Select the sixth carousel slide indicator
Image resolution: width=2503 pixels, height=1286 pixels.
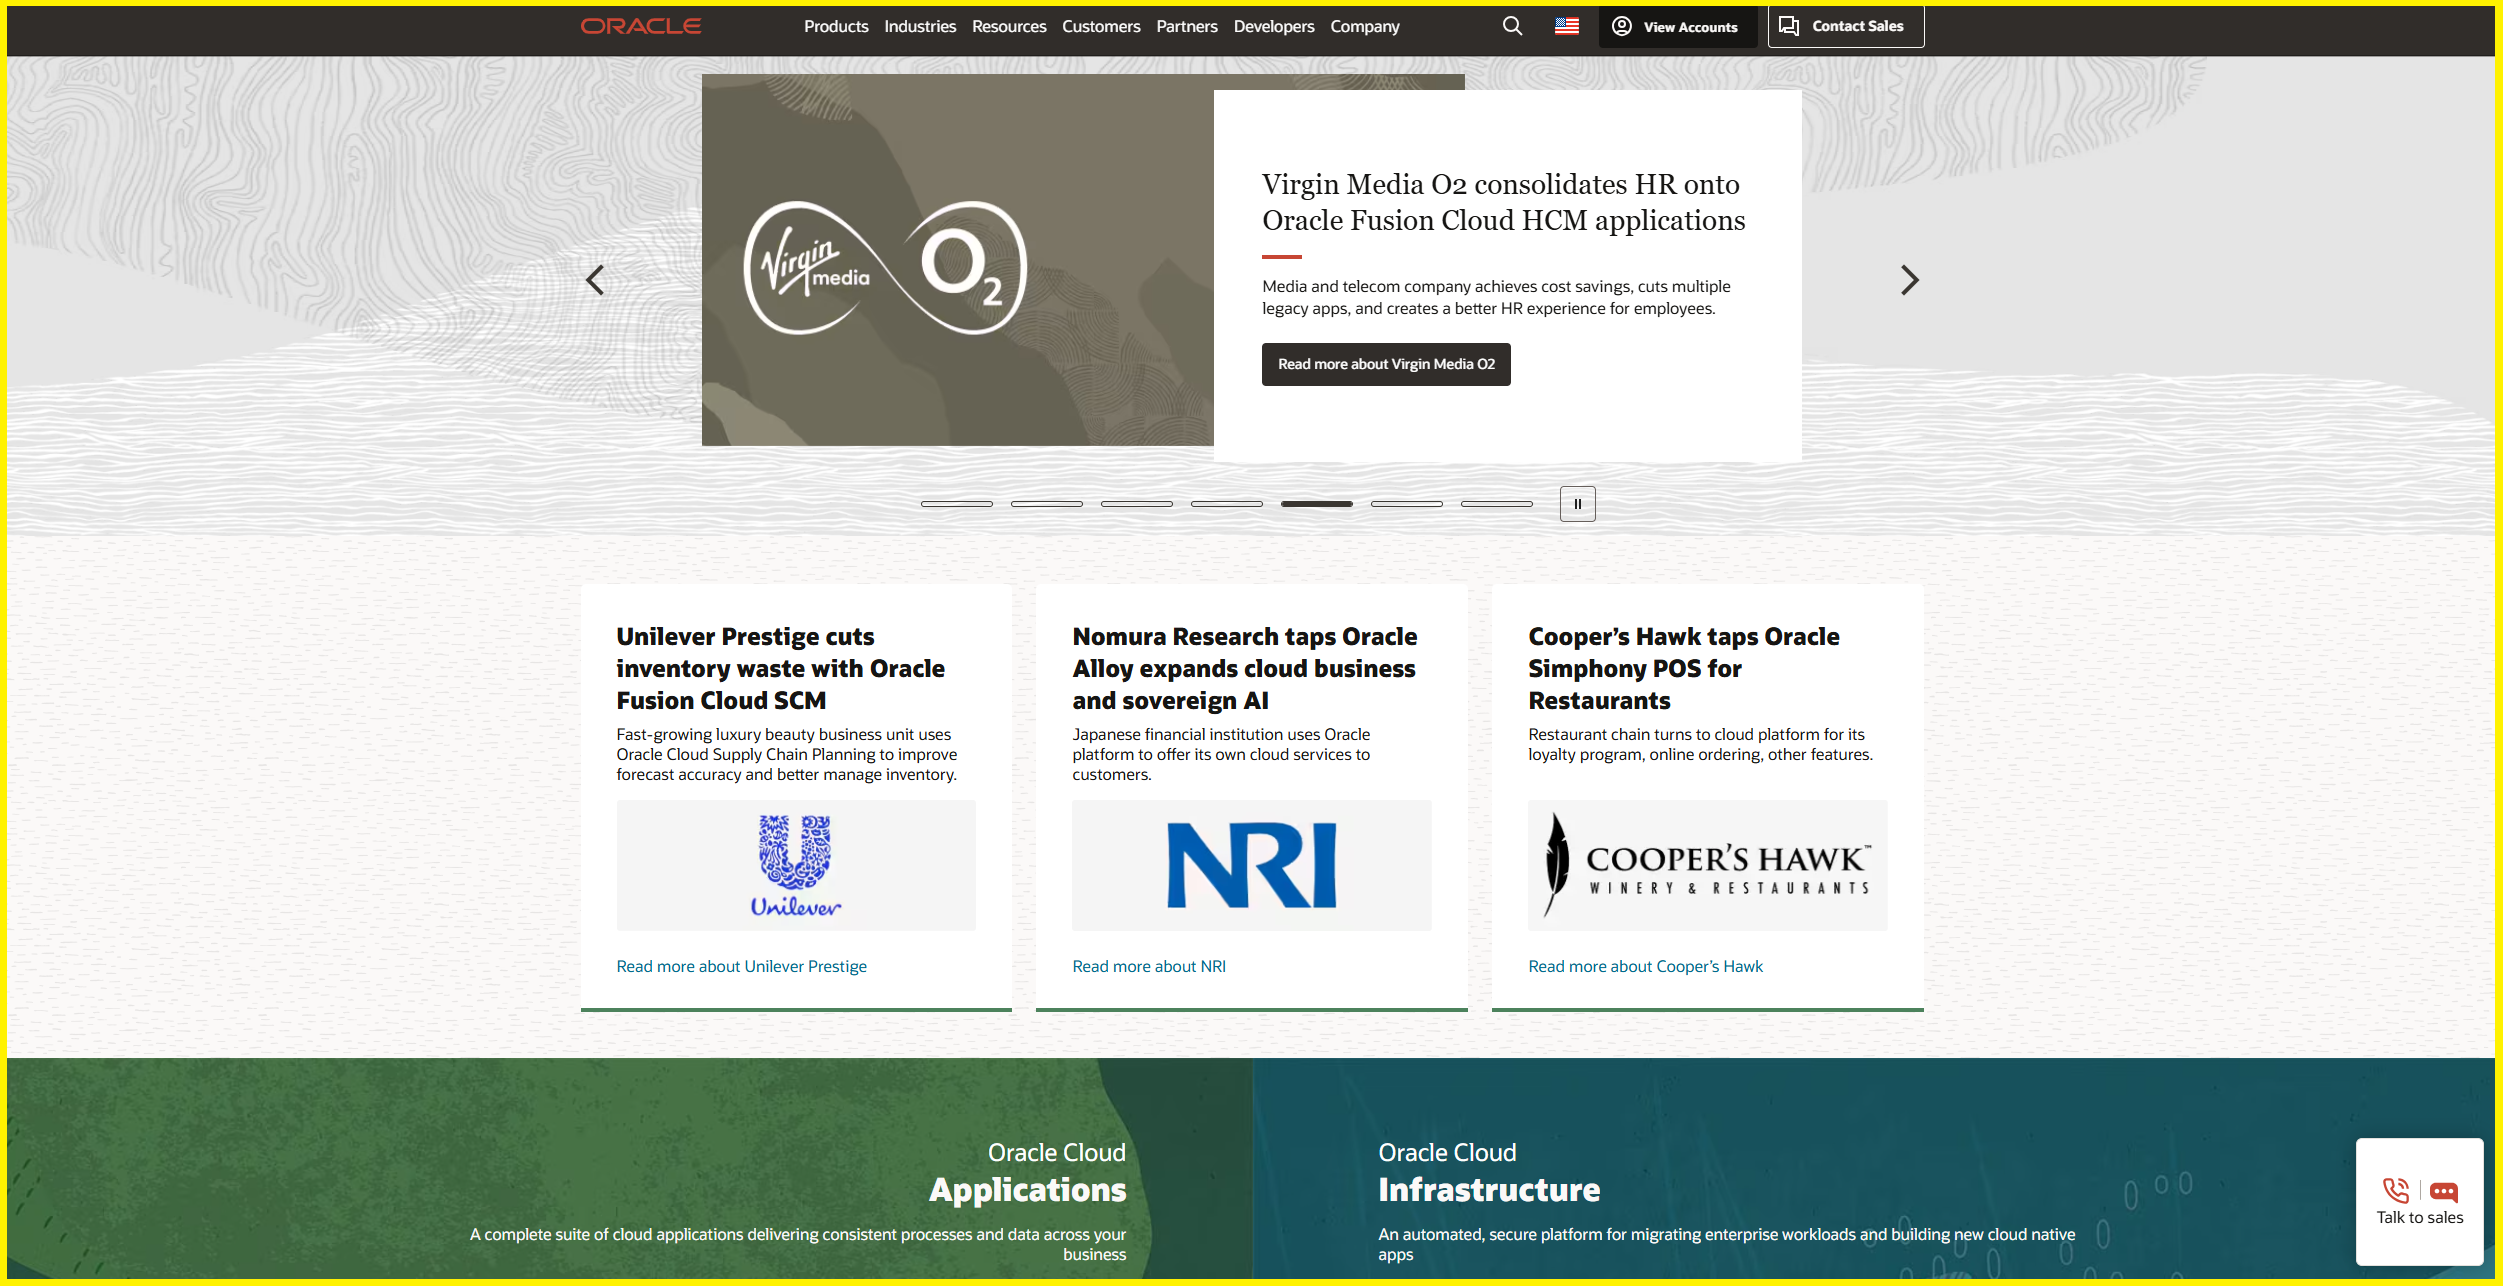[1406, 504]
